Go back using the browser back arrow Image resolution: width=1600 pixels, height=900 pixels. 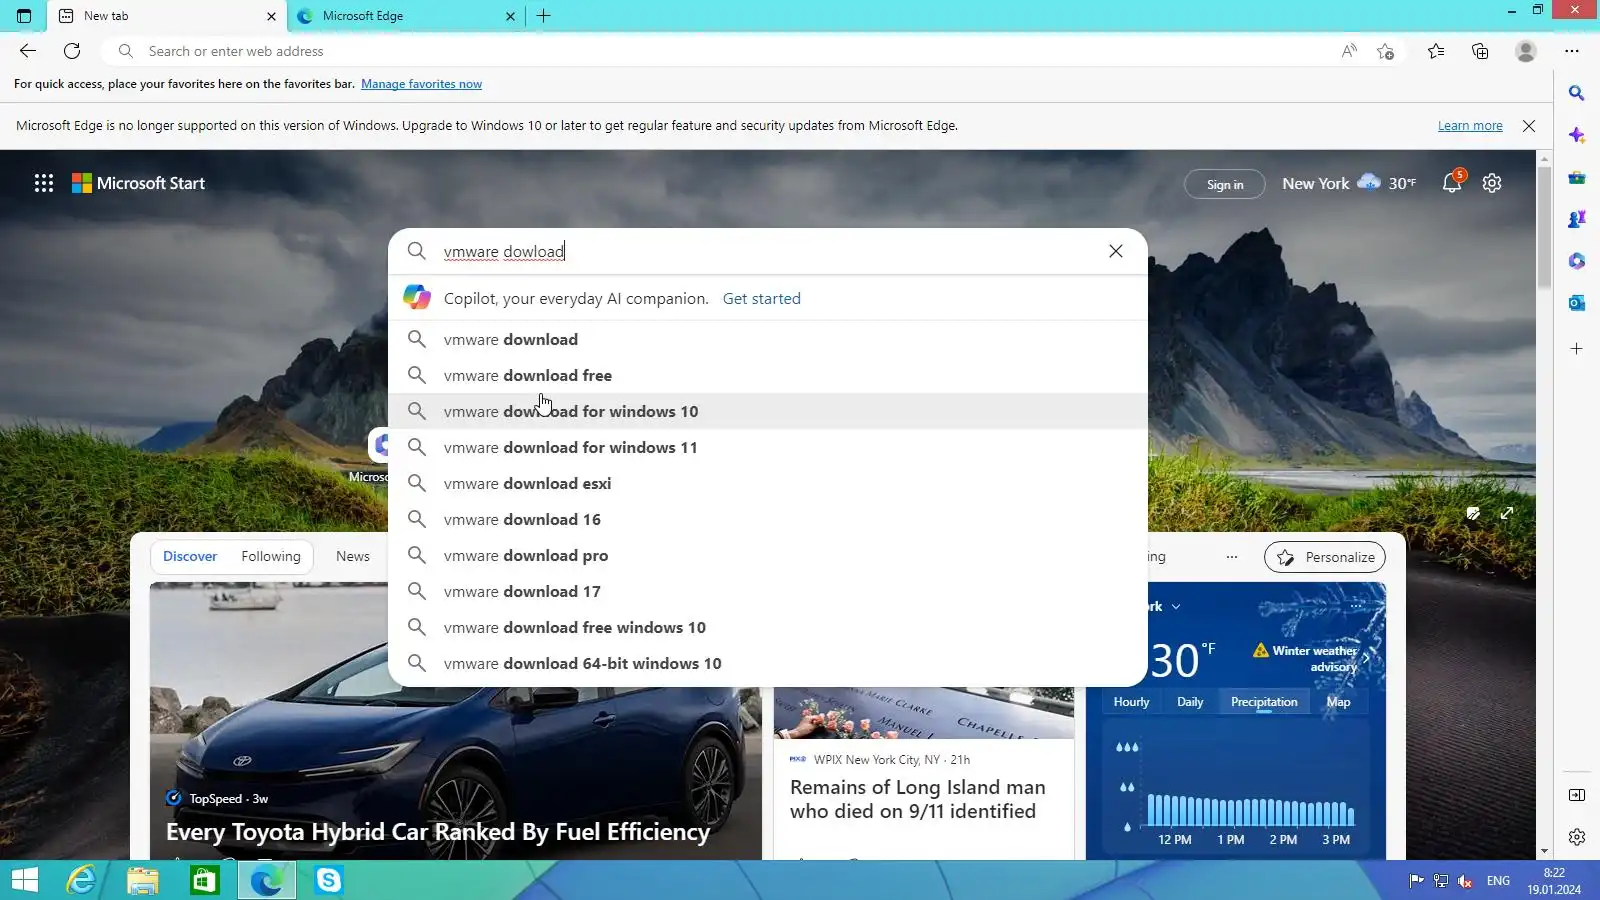click(x=28, y=51)
